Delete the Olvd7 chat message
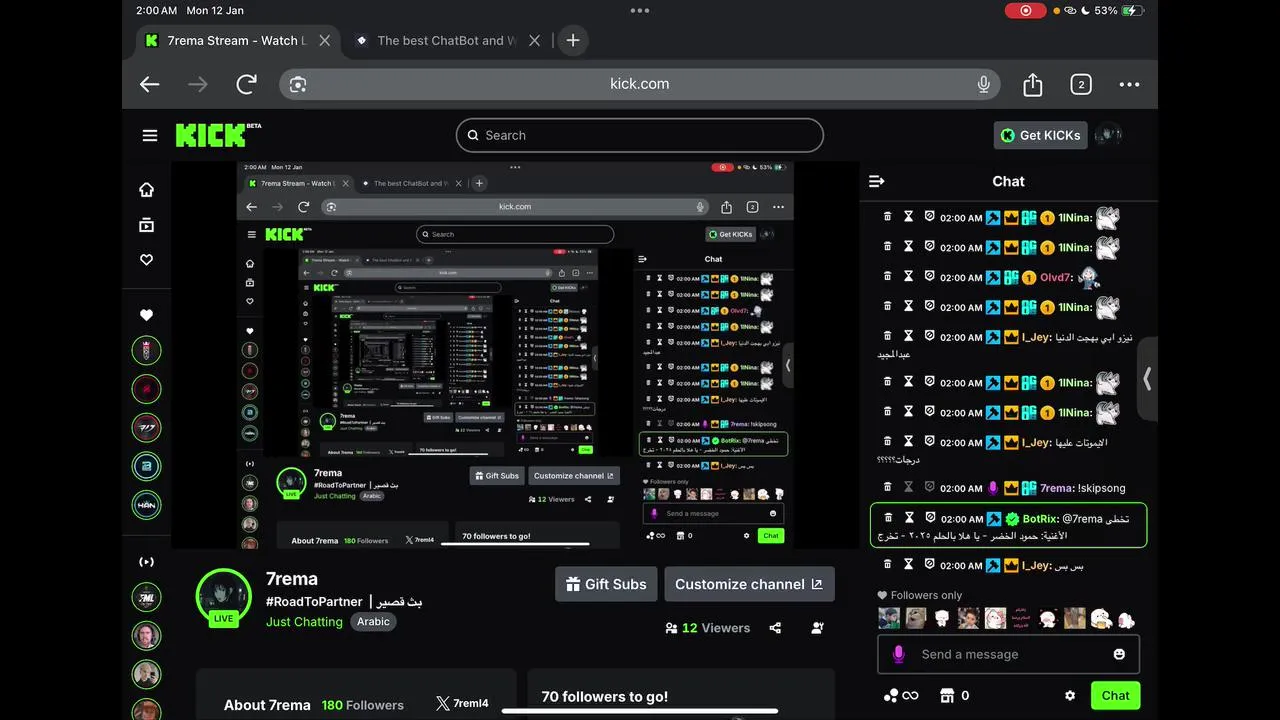1280x720 pixels. tap(887, 277)
